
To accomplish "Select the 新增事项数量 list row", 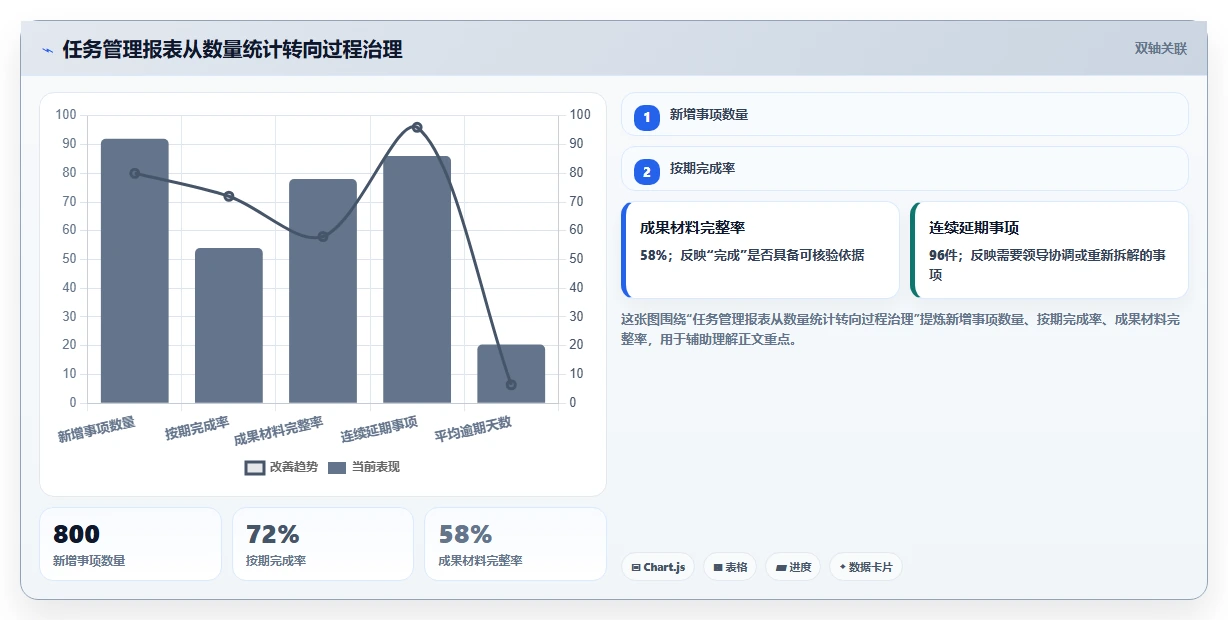I will tap(904, 114).
